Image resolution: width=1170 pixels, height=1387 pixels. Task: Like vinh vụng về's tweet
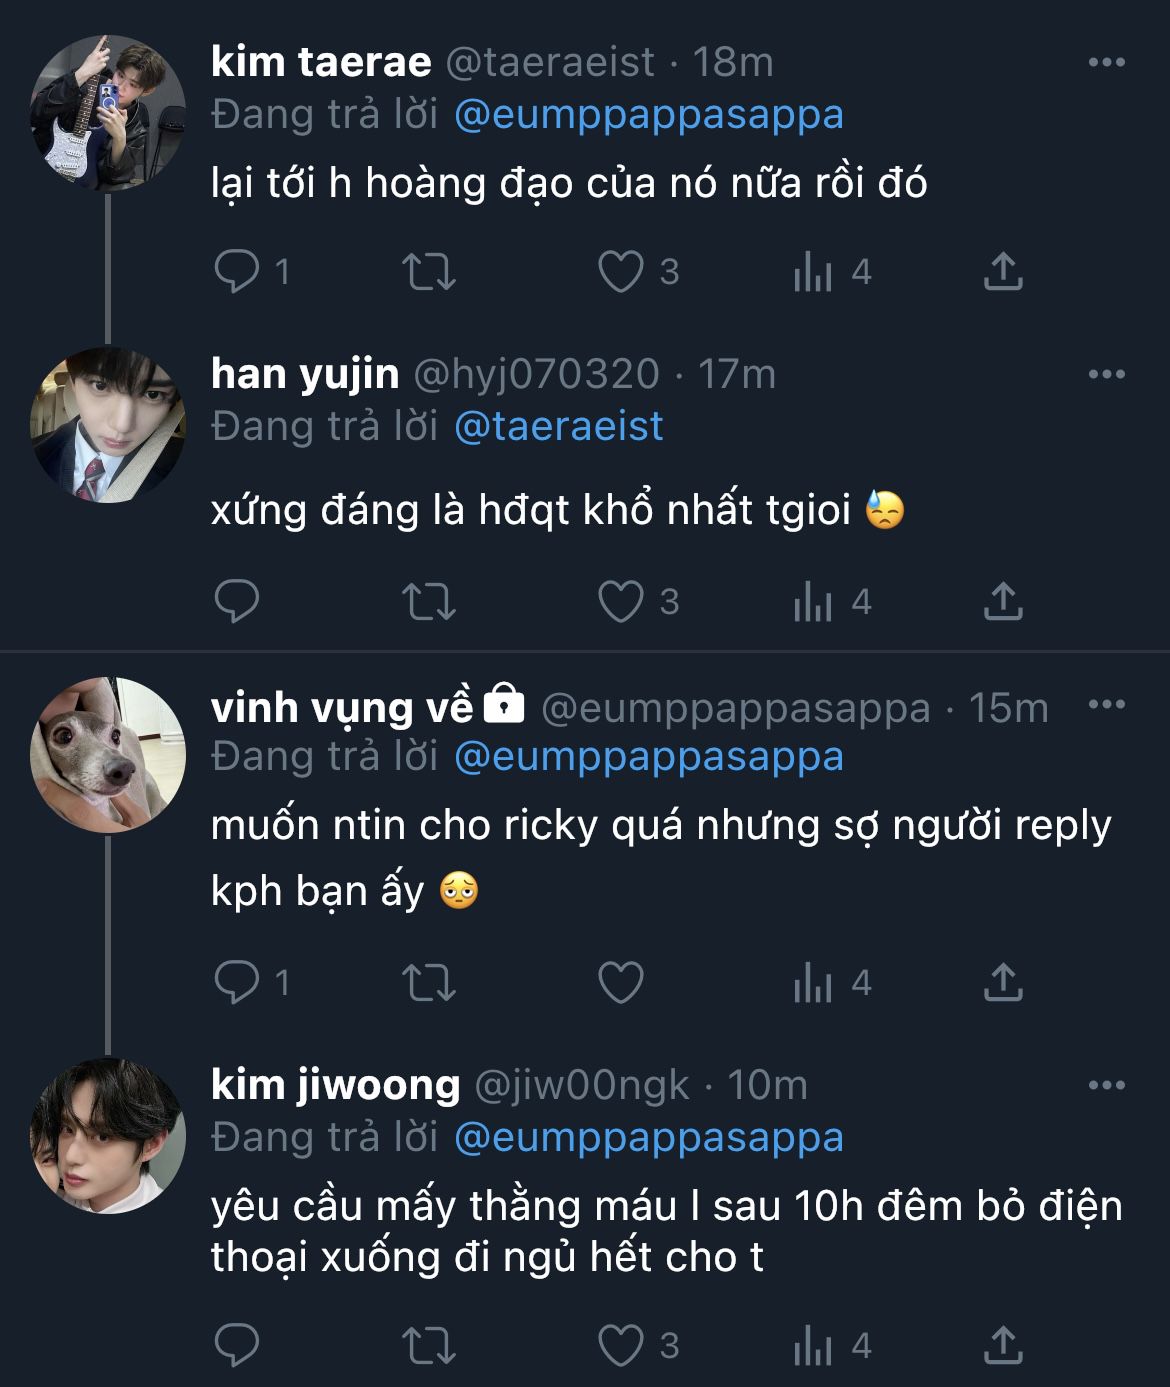pyautogui.click(x=620, y=983)
